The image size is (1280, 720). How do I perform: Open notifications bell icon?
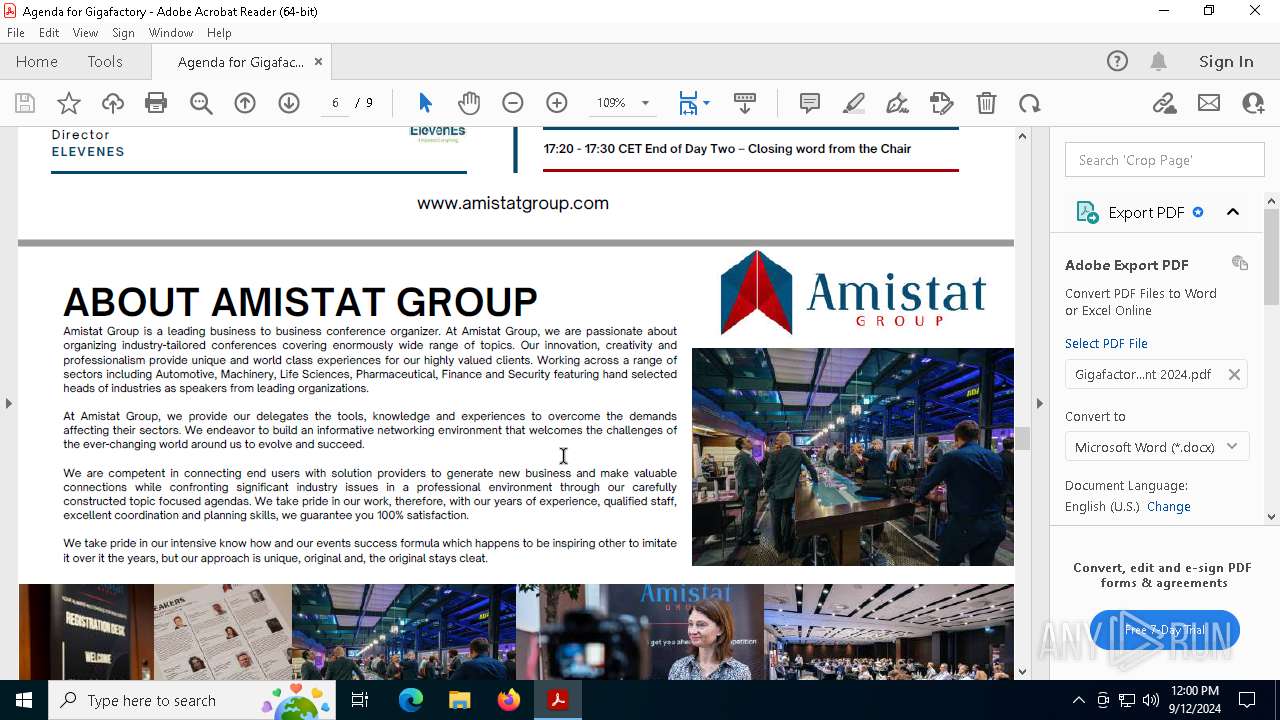[x=1159, y=62]
